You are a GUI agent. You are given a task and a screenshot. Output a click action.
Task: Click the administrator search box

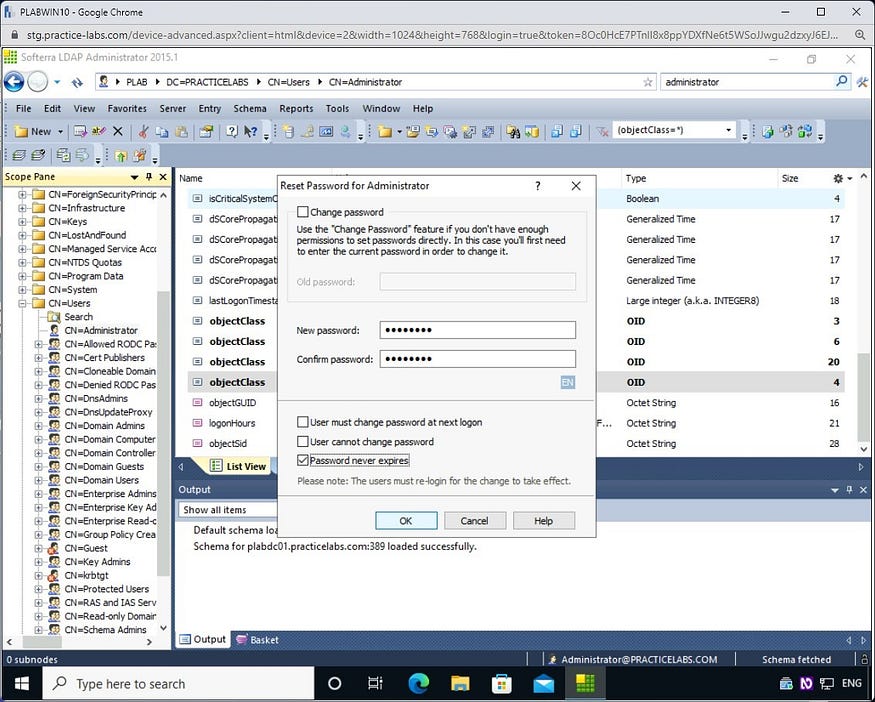pyautogui.click(x=747, y=82)
